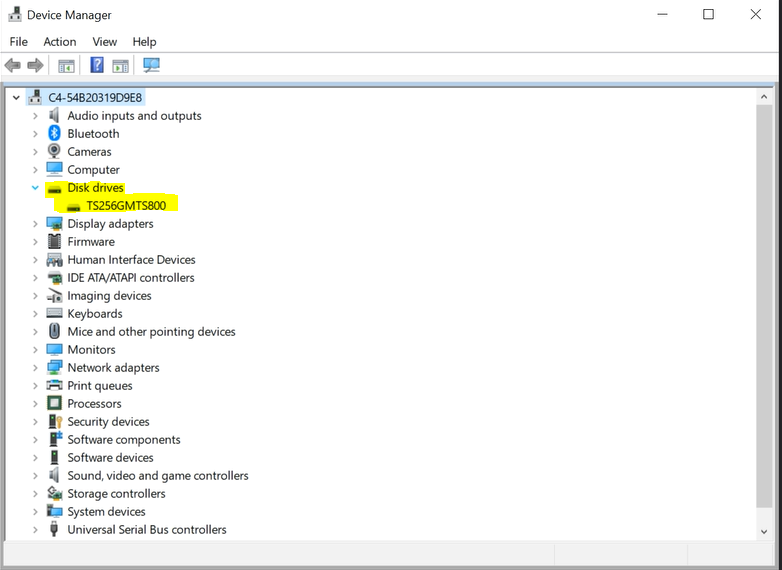Screen dimensions: 782x570
Task: Click the Back arrow toolbar icon
Action: click(x=12, y=65)
